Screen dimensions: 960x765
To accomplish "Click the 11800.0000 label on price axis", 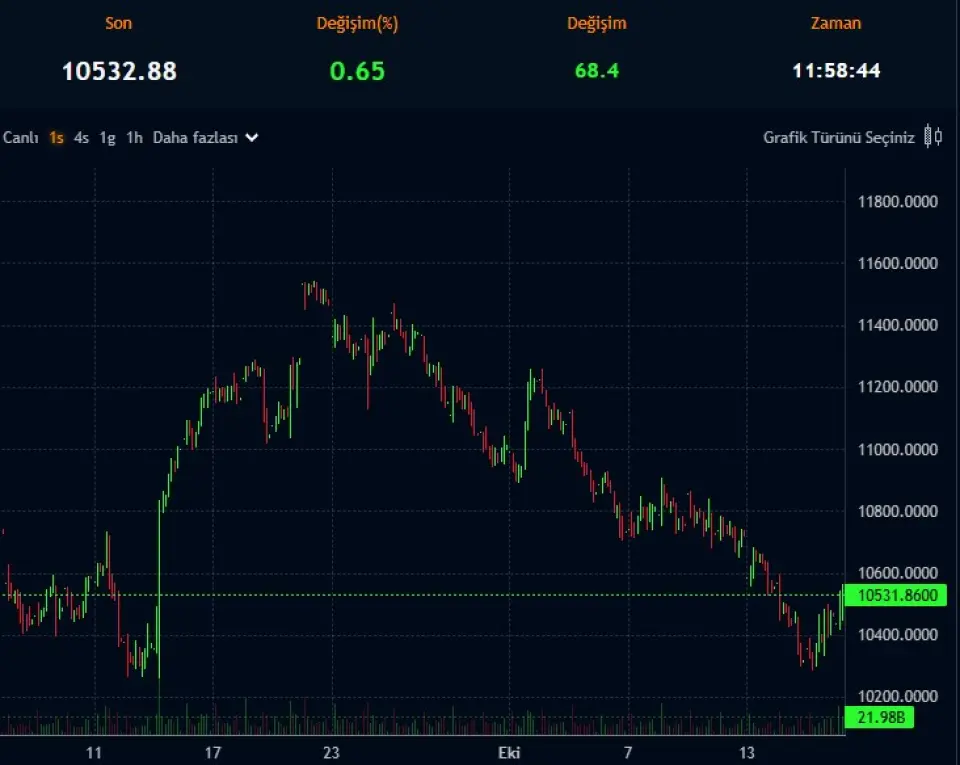I will click(897, 202).
